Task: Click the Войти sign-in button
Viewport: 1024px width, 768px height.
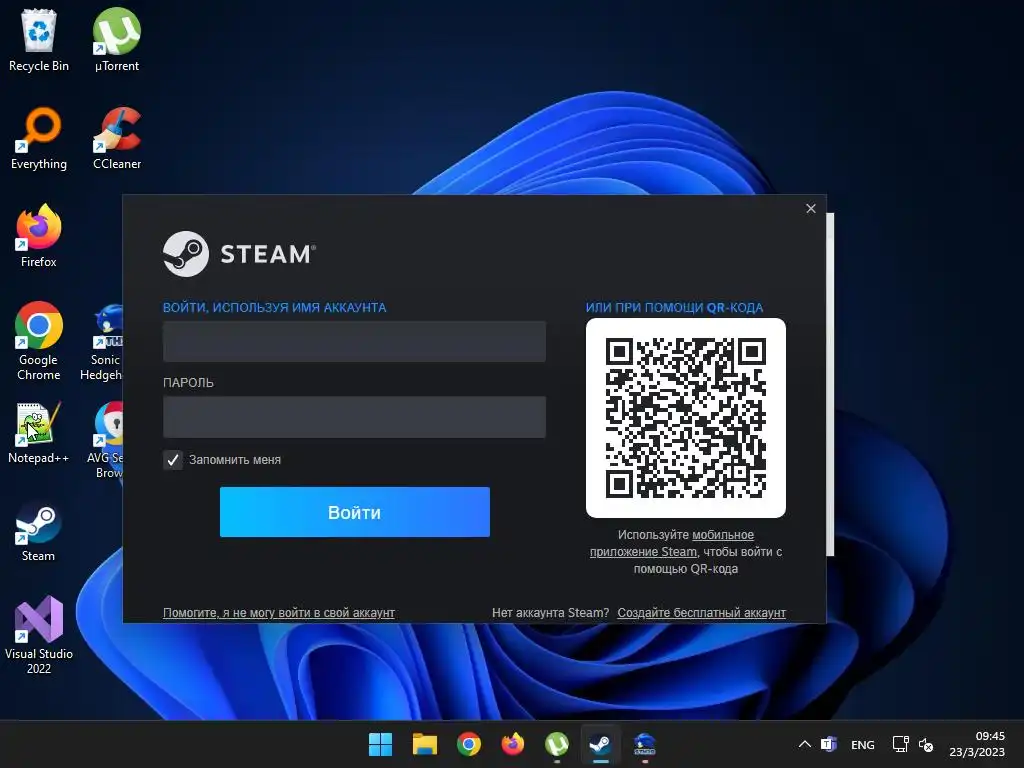Action: point(355,512)
